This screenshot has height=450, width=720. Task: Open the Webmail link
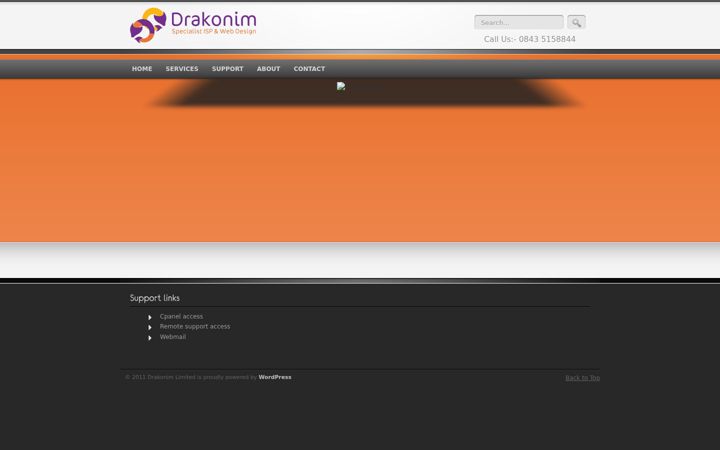pos(173,337)
